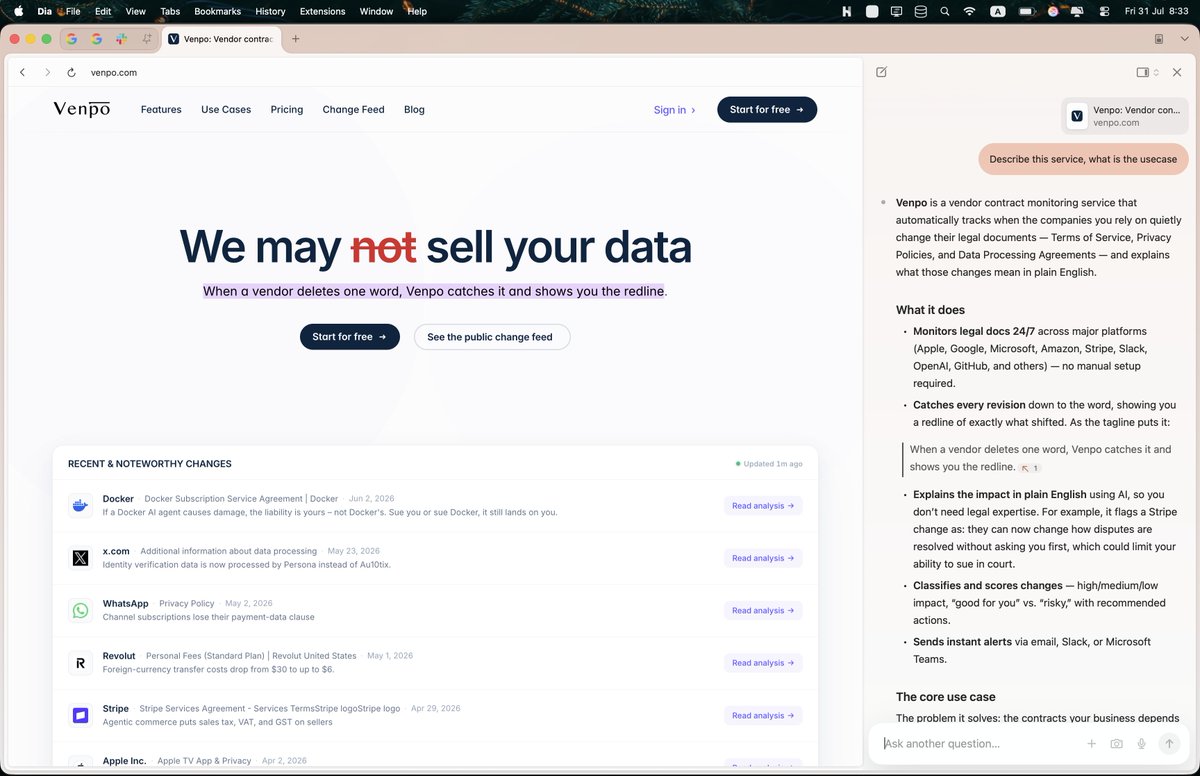Open the Dia app menu

pos(44,11)
